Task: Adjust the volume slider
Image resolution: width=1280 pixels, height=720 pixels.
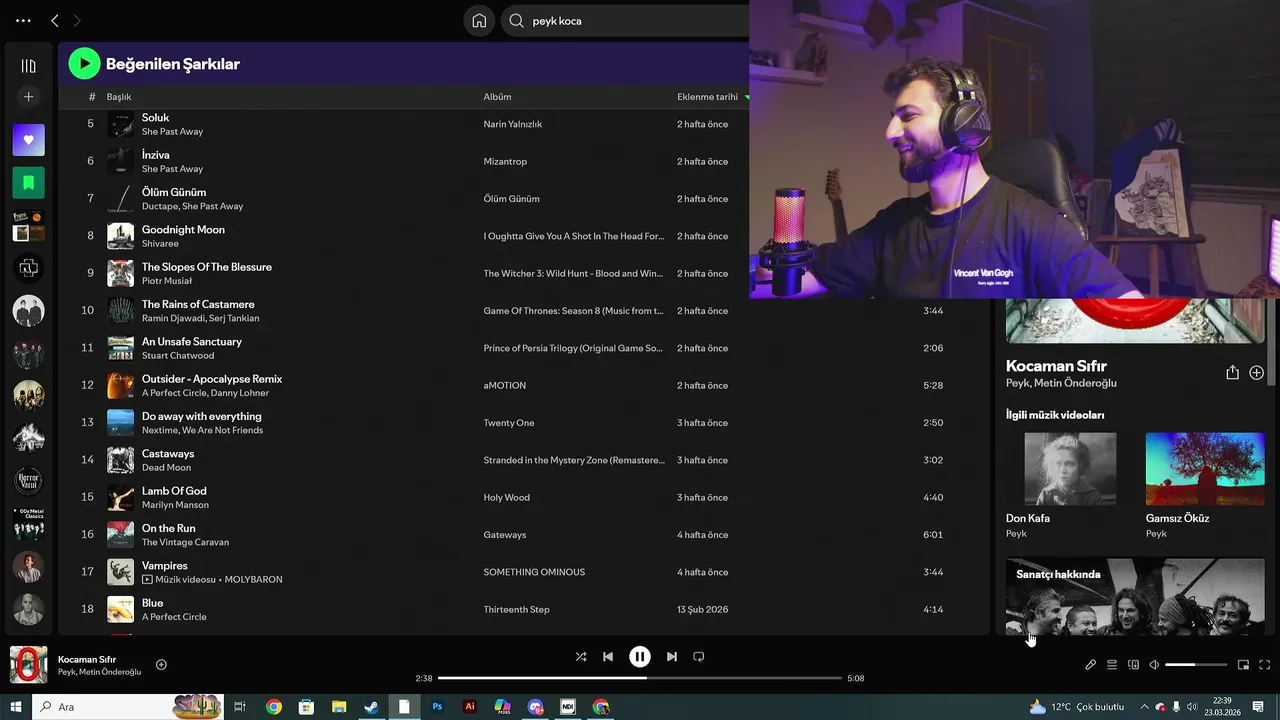Action: point(1196,665)
